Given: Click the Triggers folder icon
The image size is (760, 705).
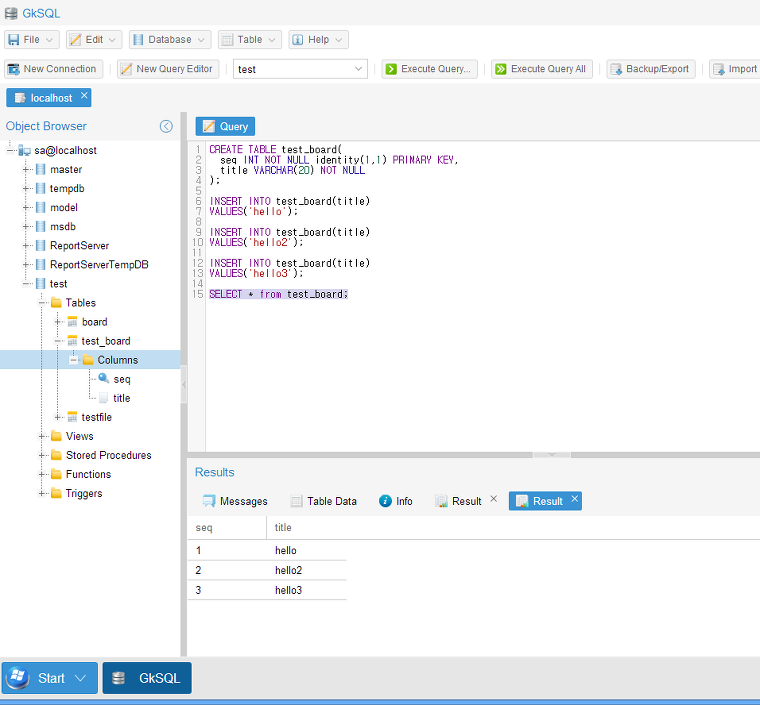Looking at the screenshot, I should 56,493.
